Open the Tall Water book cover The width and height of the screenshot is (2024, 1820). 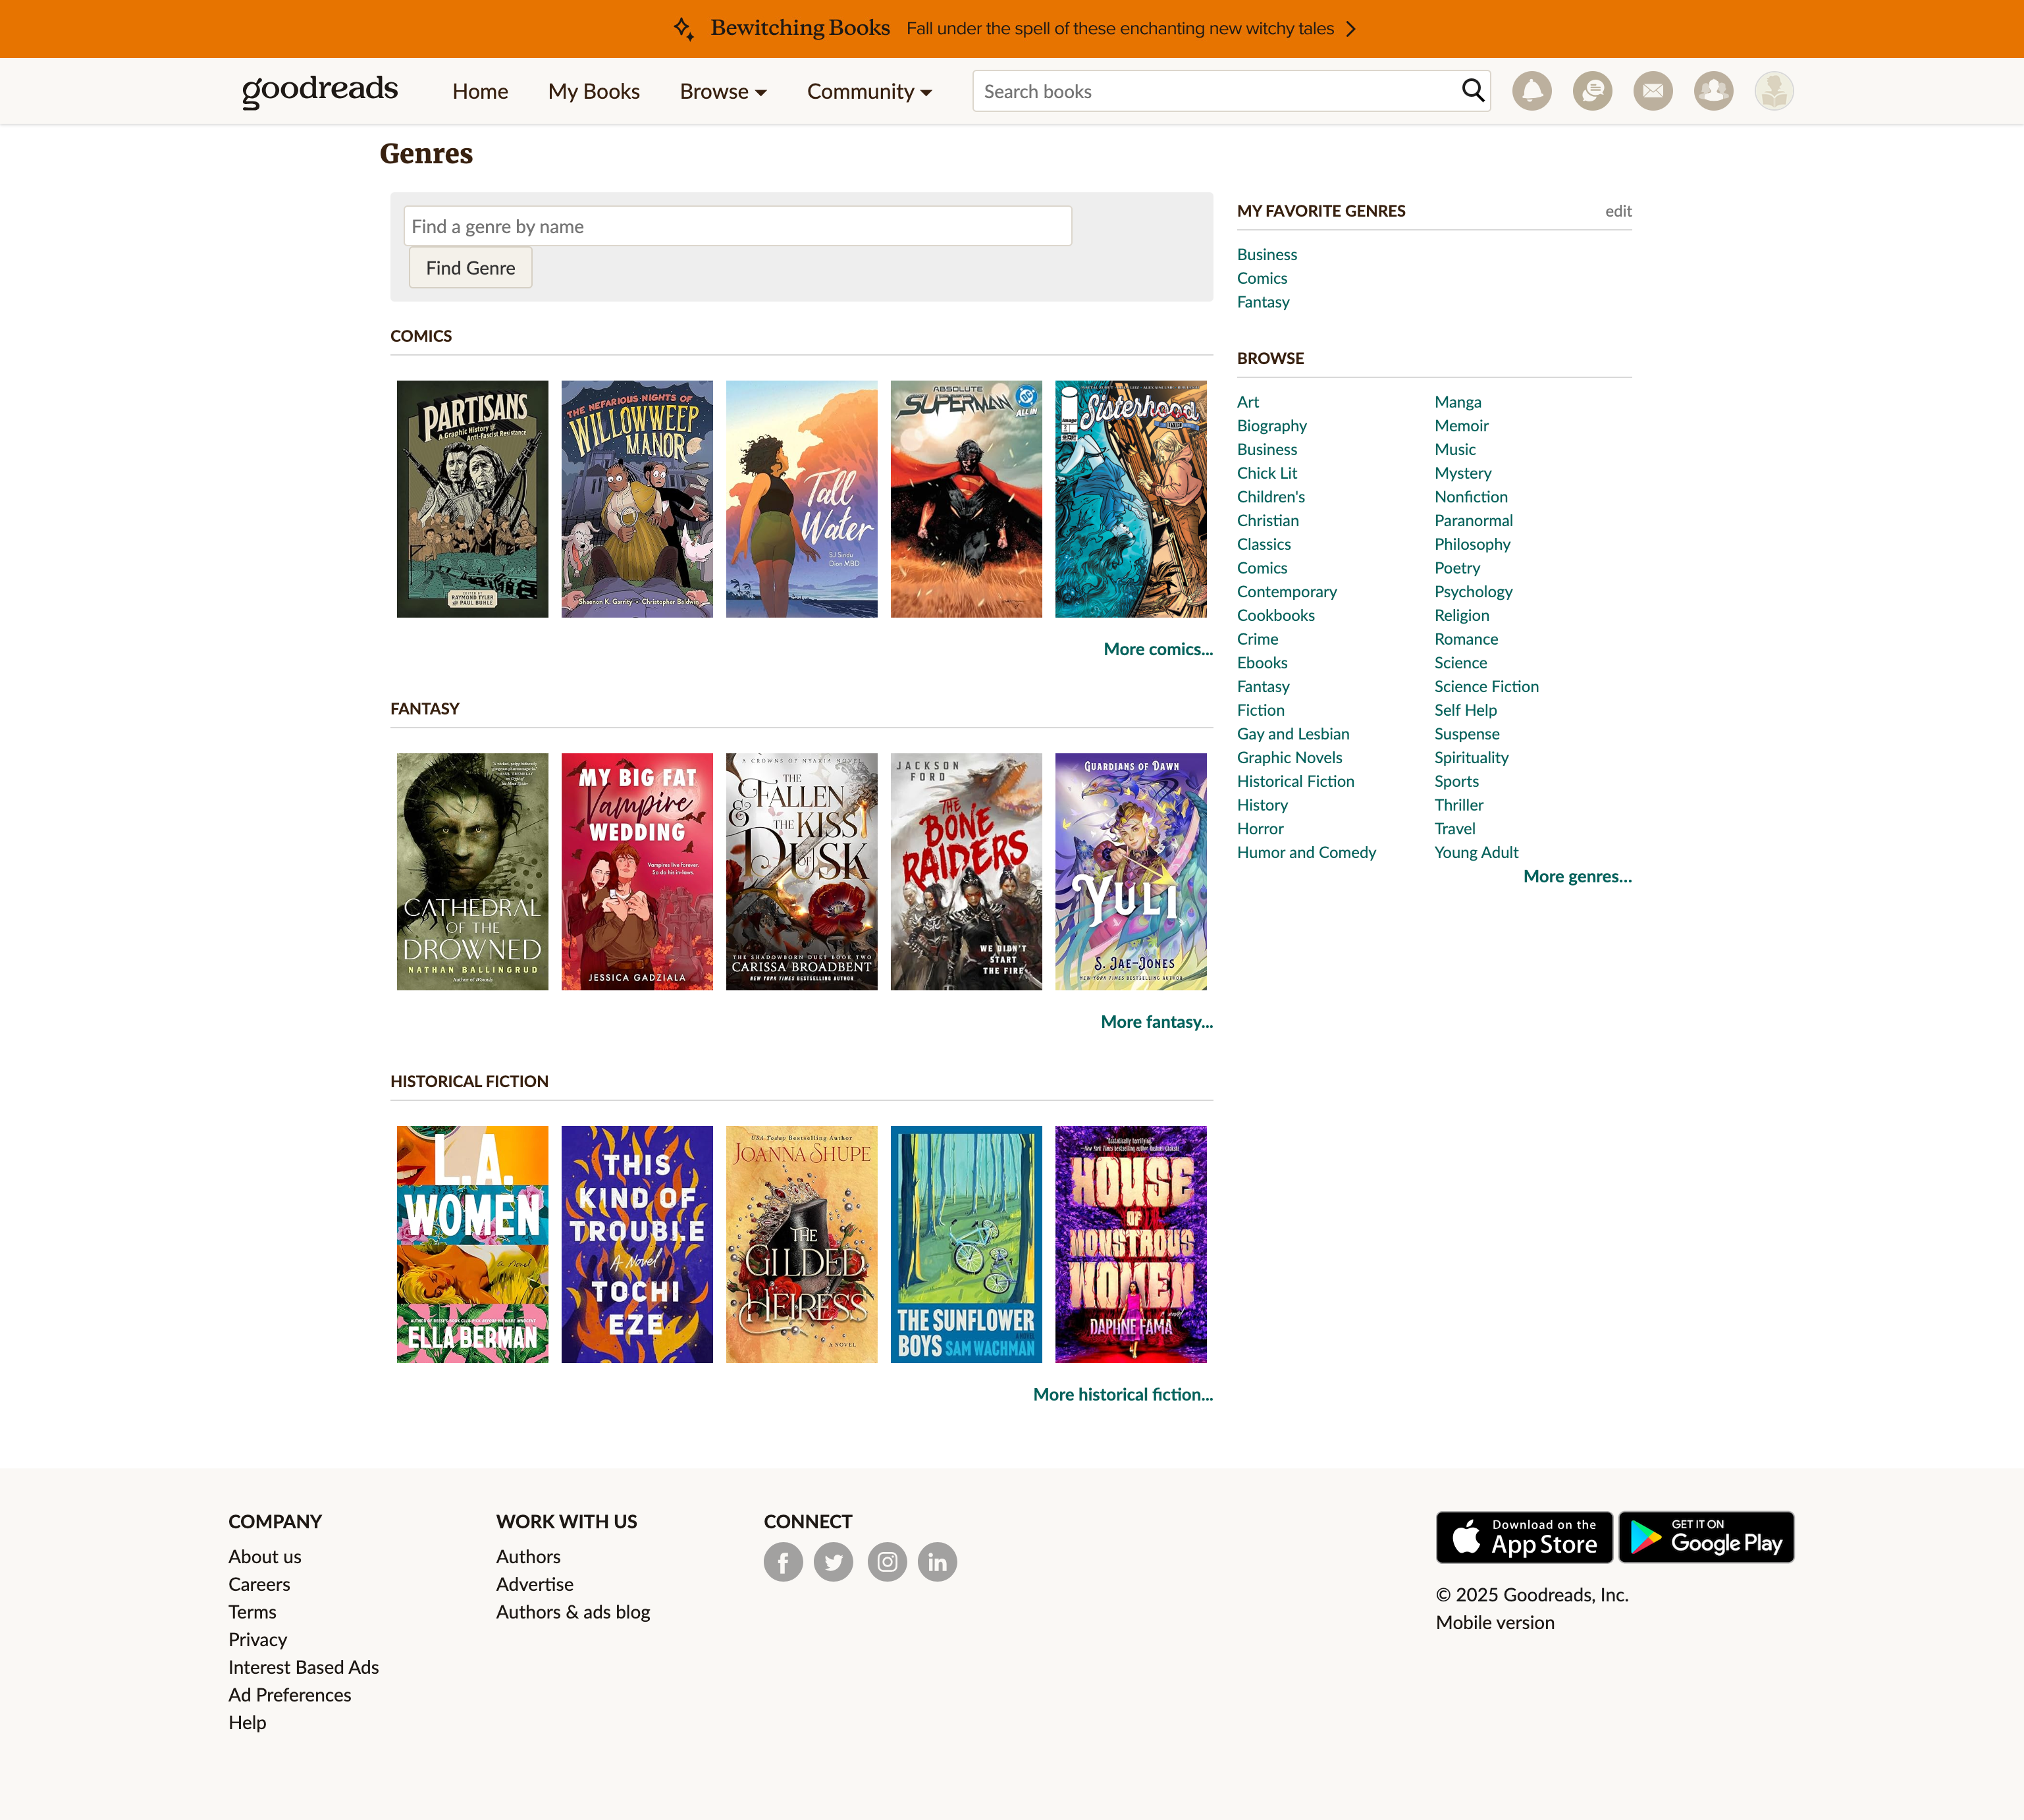coord(801,499)
